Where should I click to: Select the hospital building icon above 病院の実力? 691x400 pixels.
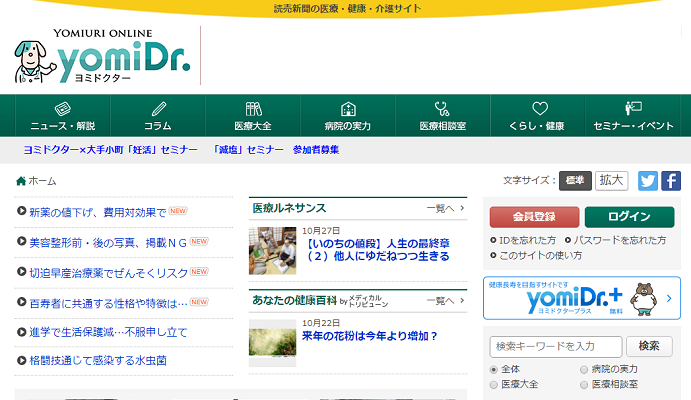[348, 108]
